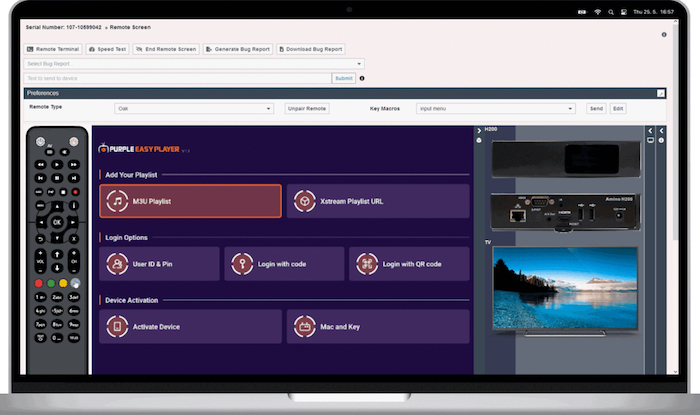Click the up arrow around OK
Viewport: 700px width, 415px height.
coord(57,207)
